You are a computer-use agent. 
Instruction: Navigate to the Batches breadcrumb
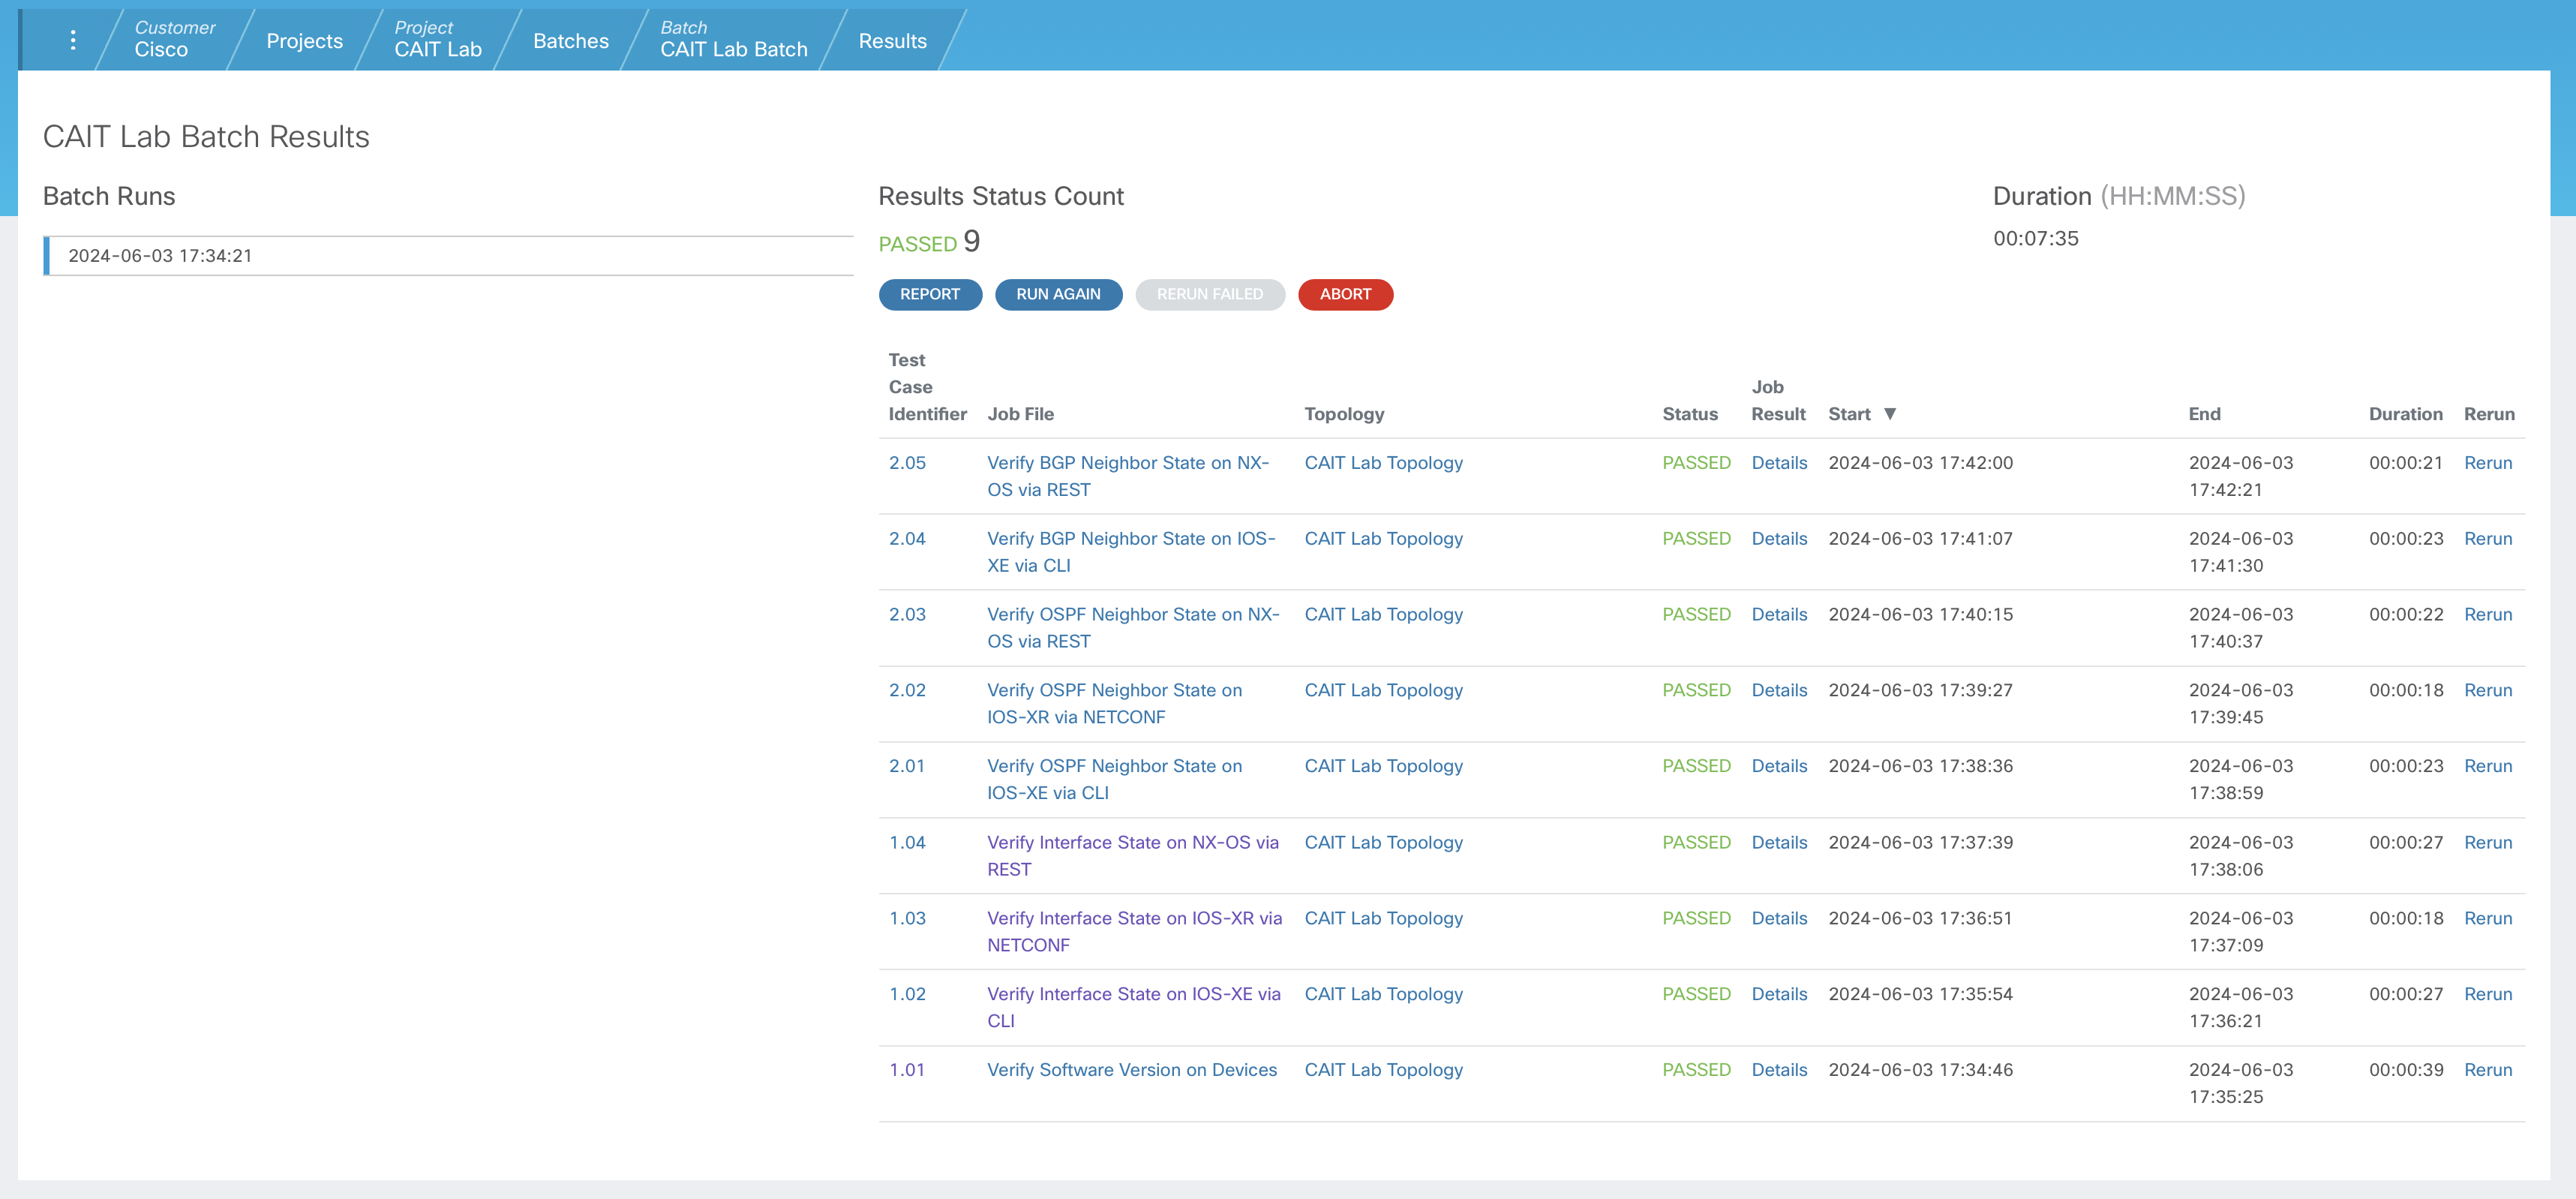[570, 41]
